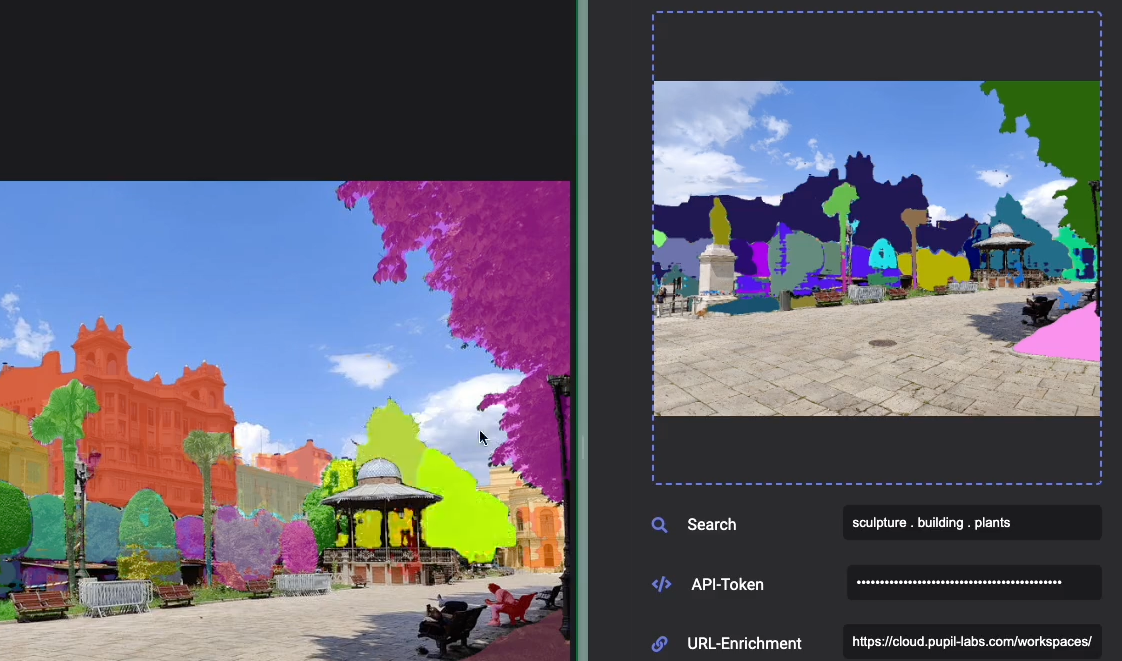Click the chain link icon beside URL-Enrichment
Image resolution: width=1122 pixels, height=661 pixels.
point(659,643)
